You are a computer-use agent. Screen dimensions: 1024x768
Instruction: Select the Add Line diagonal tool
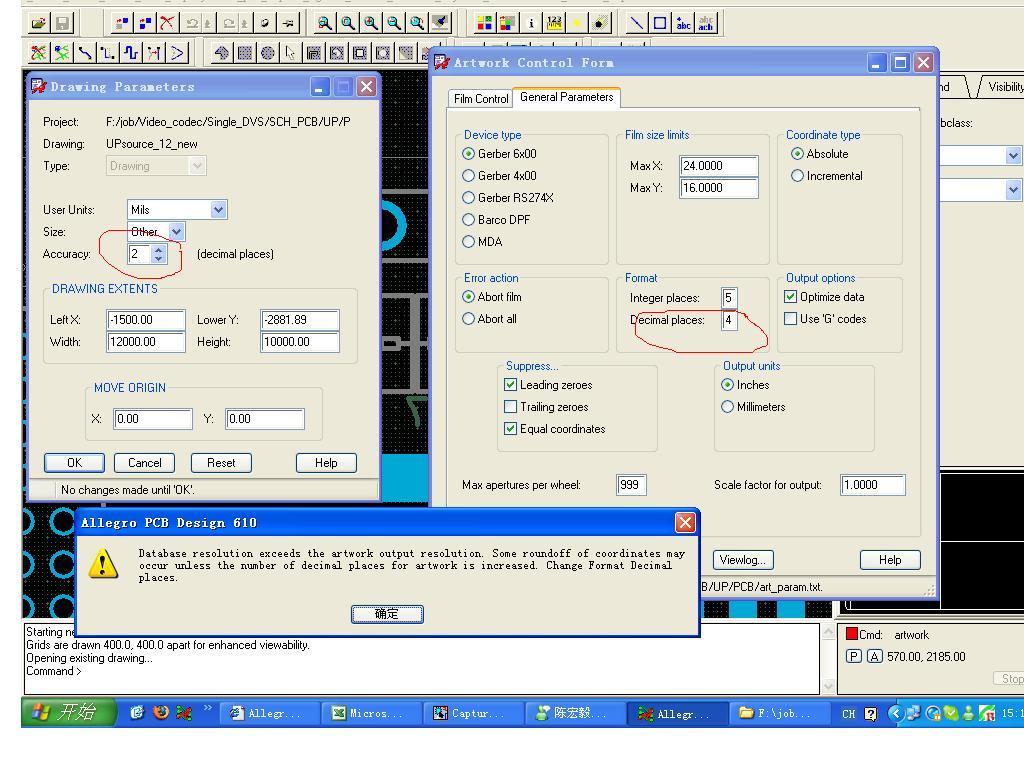(636, 24)
